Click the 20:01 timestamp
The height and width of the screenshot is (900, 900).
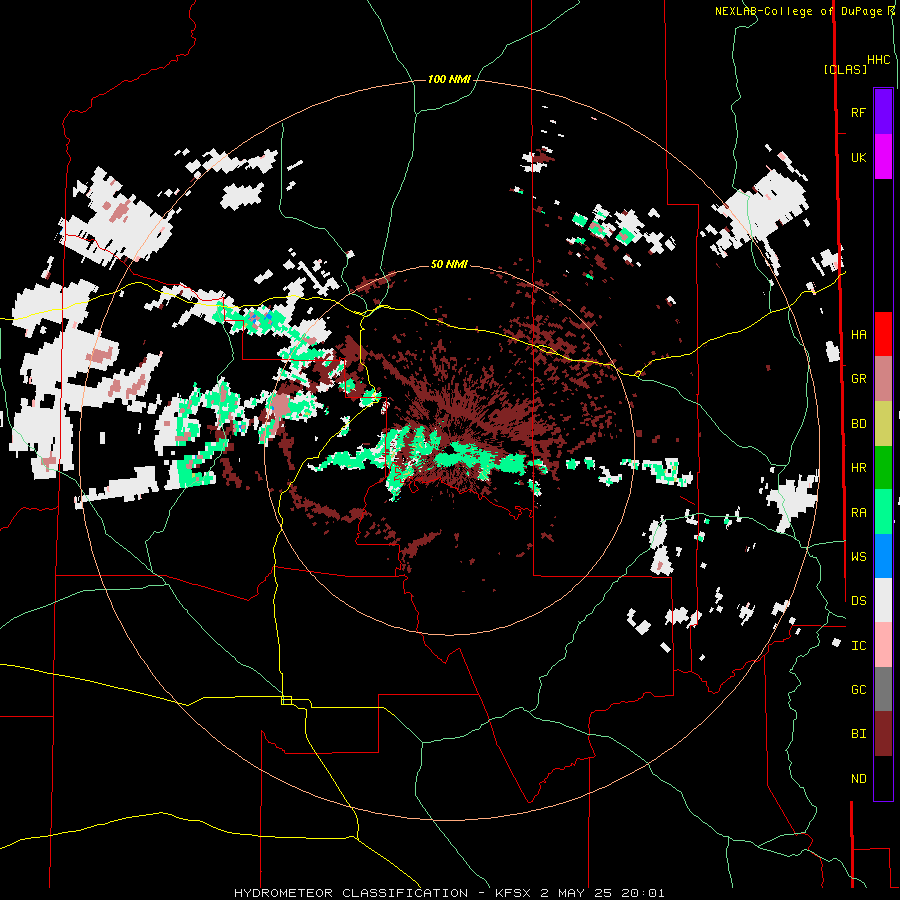coord(642,893)
